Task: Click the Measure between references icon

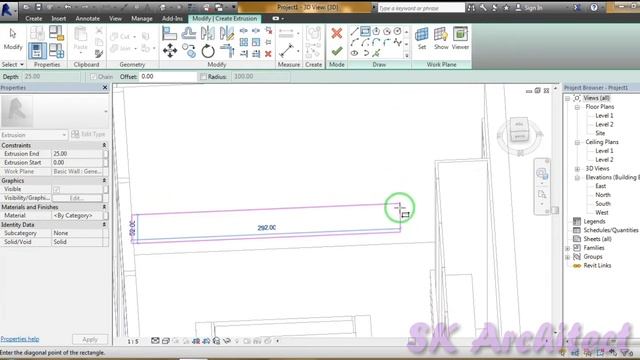Action: (x=287, y=51)
